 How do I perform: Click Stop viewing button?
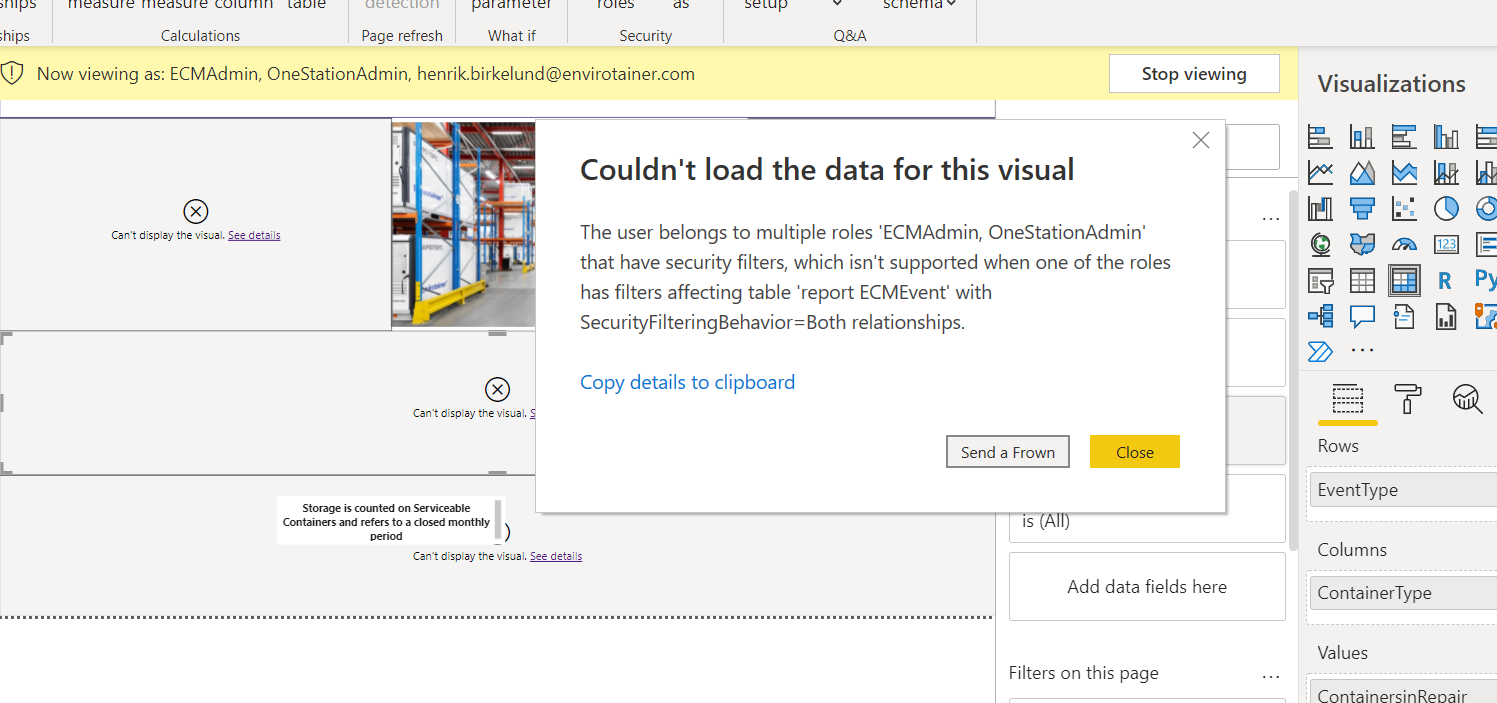[x=1194, y=74]
